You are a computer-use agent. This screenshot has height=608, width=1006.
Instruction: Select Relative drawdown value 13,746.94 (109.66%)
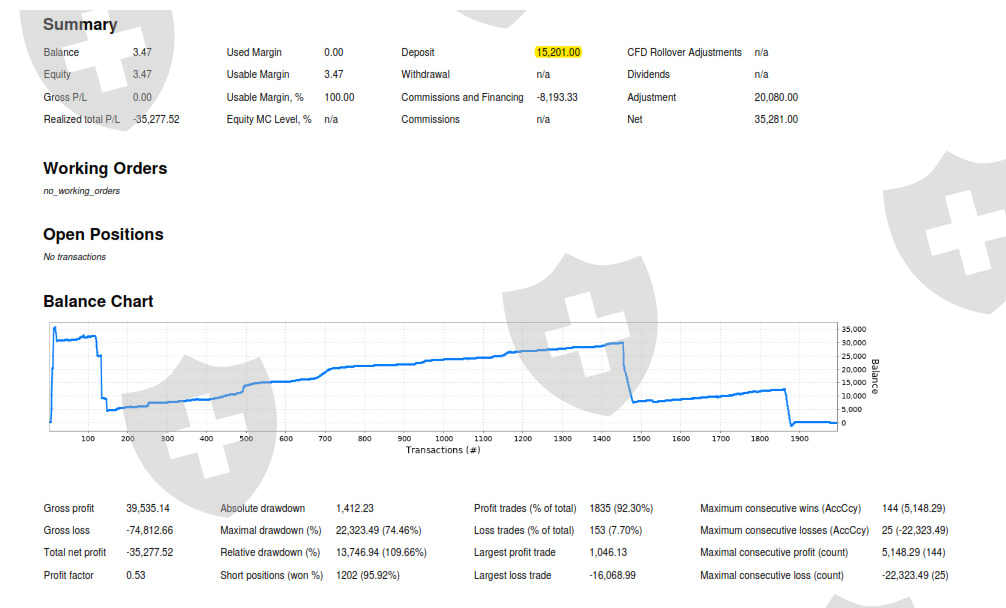pyautogui.click(x=381, y=552)
